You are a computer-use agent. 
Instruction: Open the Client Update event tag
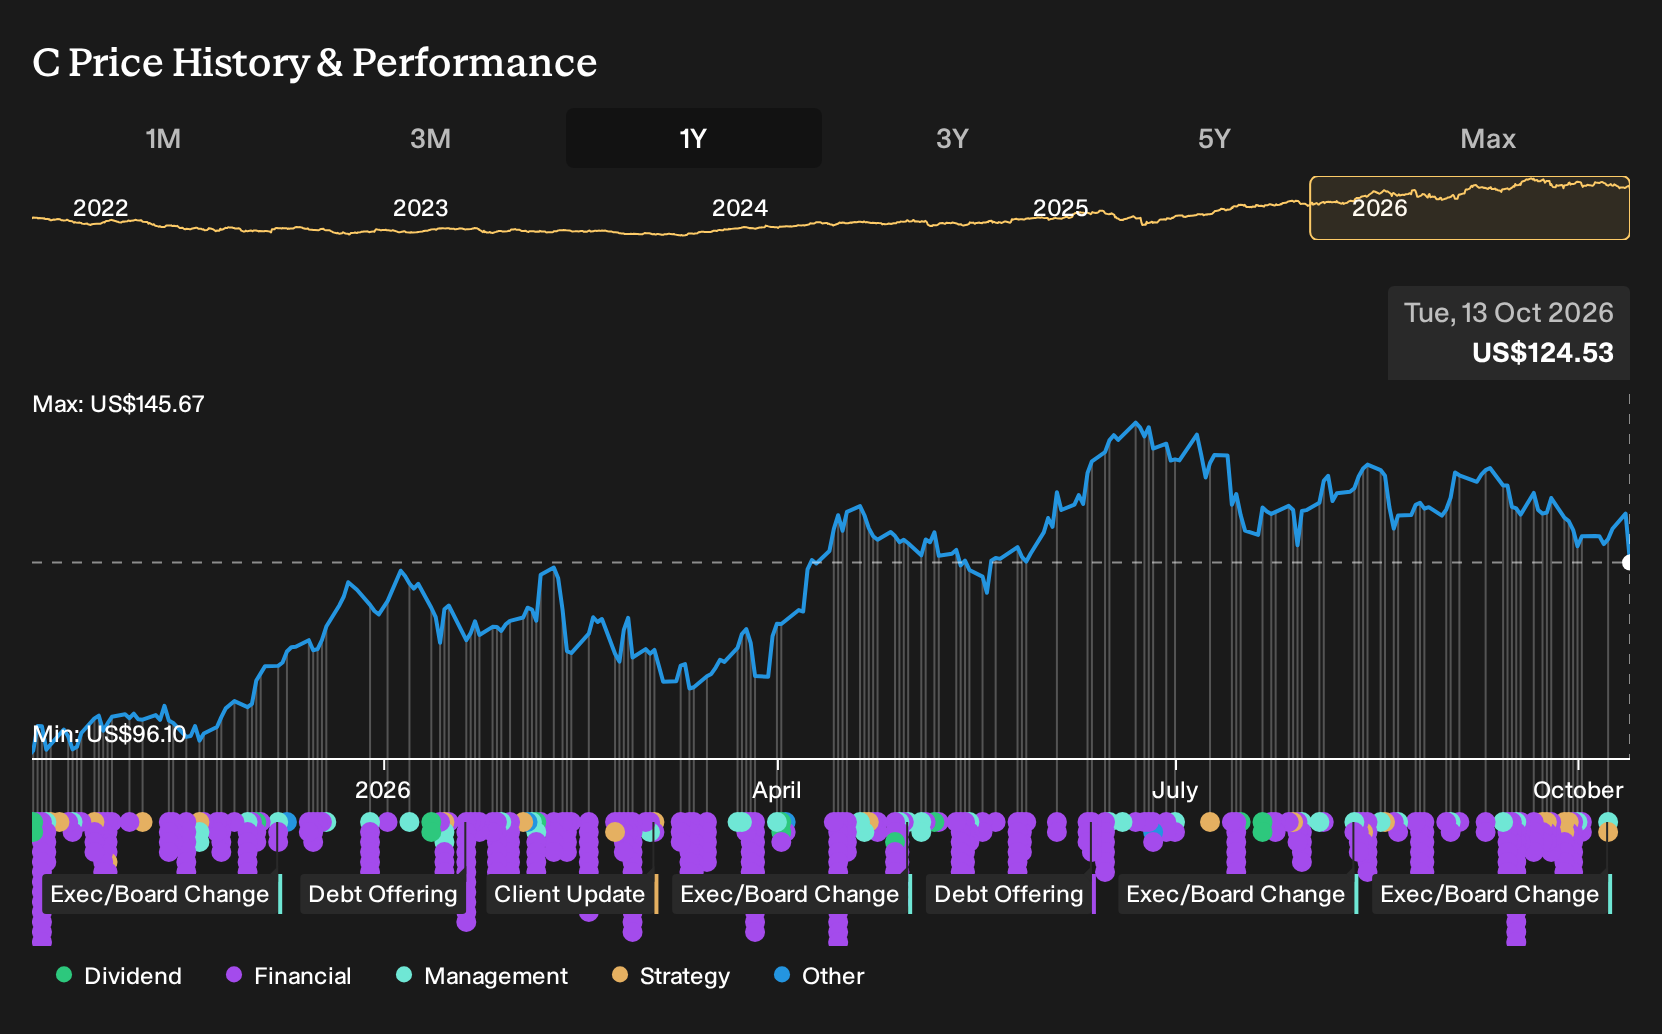(572, 894)
